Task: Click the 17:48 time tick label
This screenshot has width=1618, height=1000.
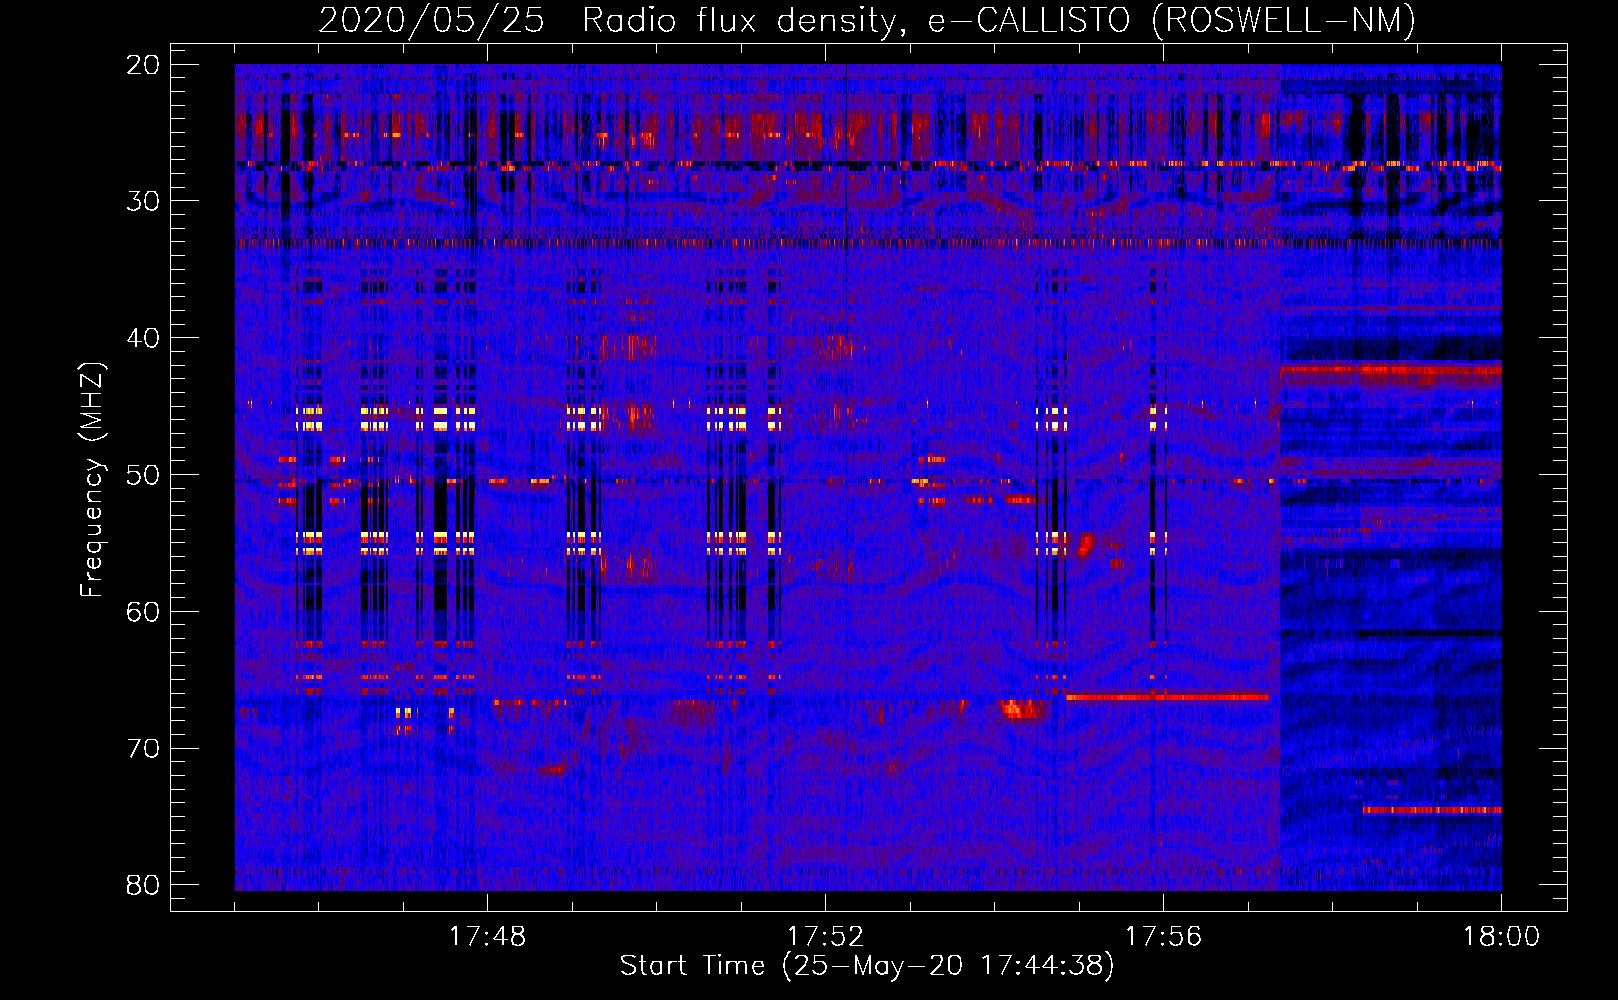Action: (487, 937)
